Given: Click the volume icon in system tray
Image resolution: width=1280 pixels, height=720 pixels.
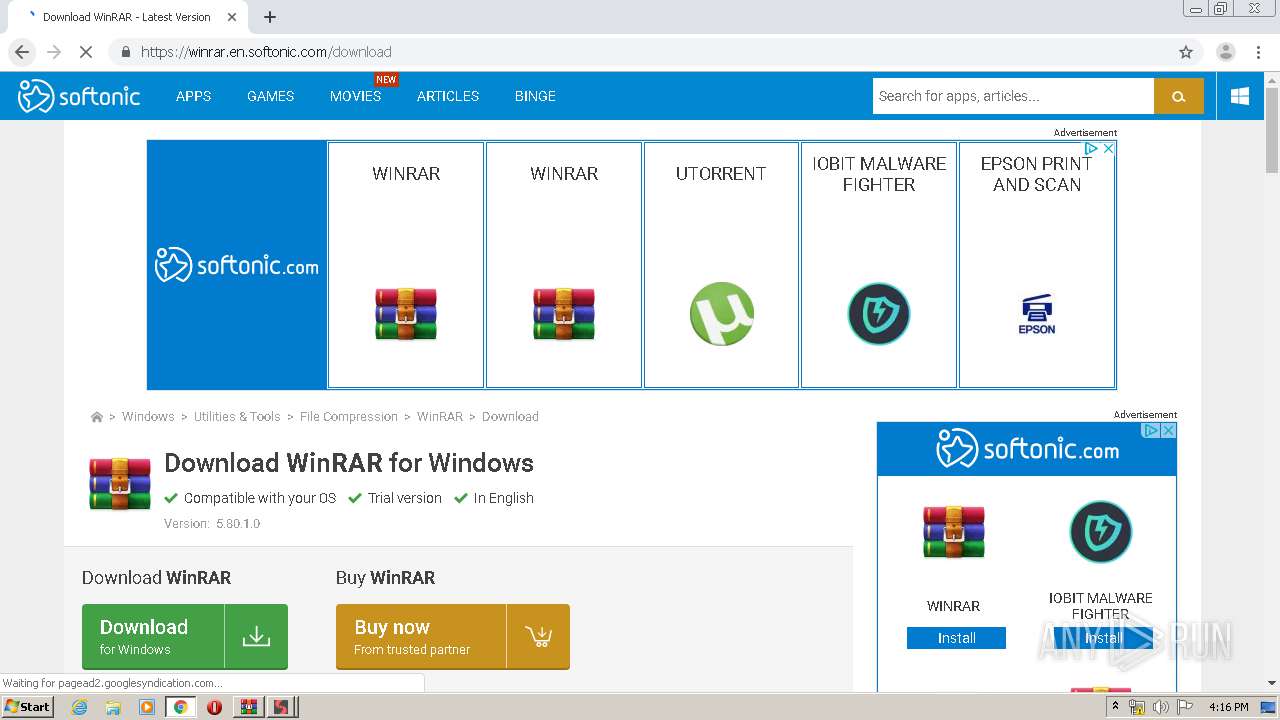Looking at the screenshot, I should coord(1160,707).
